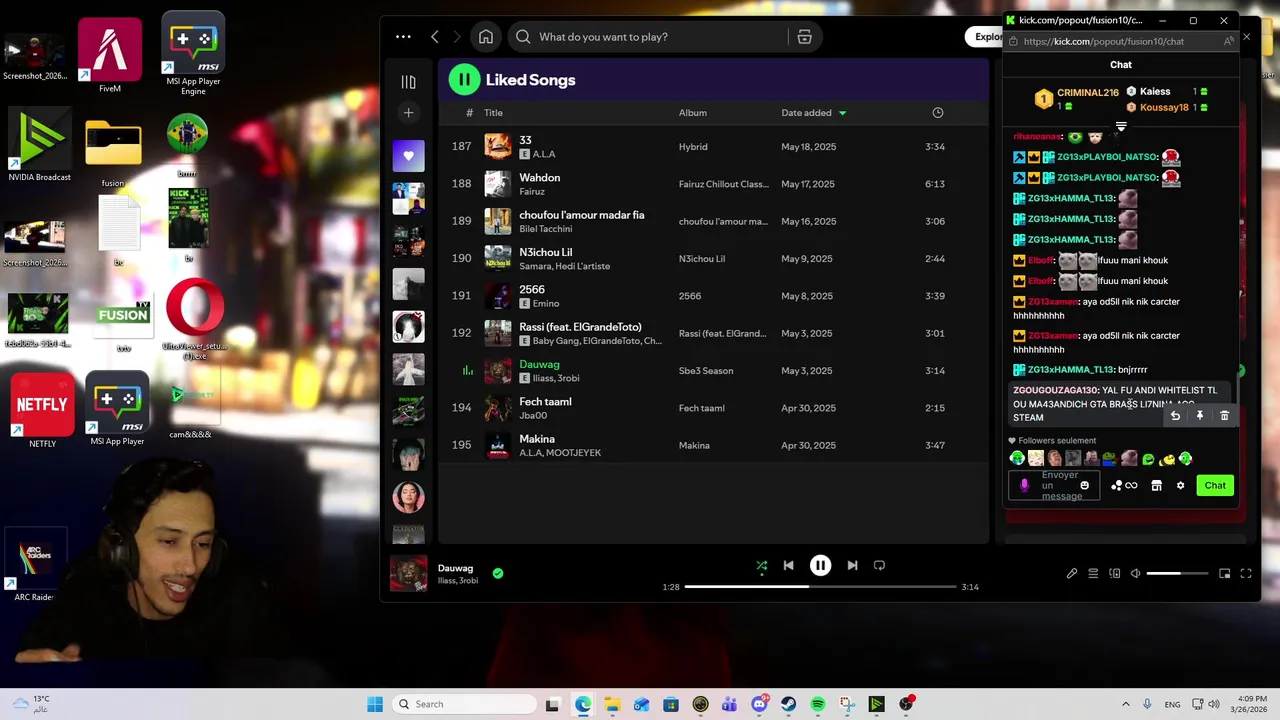Mute Spotify with the speaker icon
The height and width of the screenshot is (720, 1280).
pyautogui.click(x=1135, y=573)
